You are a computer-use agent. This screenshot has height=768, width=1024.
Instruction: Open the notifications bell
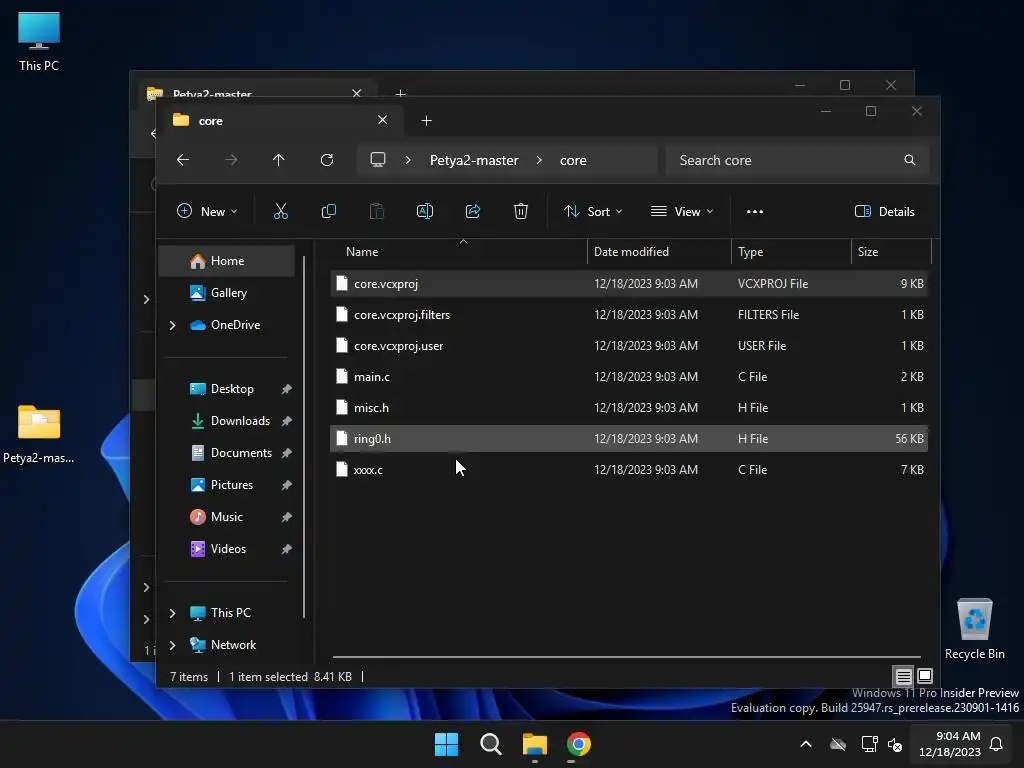(x=997, y=744)
